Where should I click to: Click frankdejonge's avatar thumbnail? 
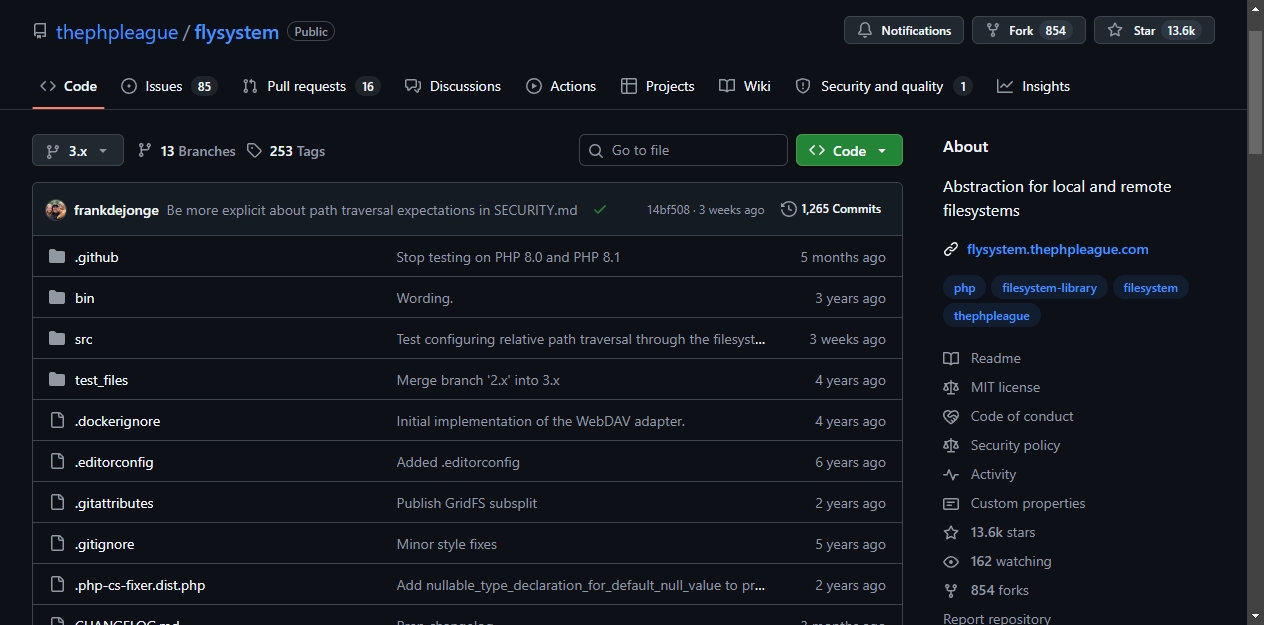[56, 210]
